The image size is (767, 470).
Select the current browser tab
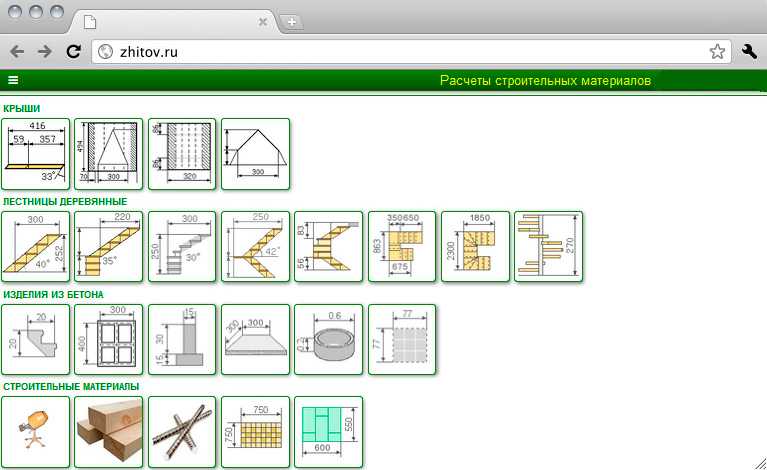[x=176, y=22]
